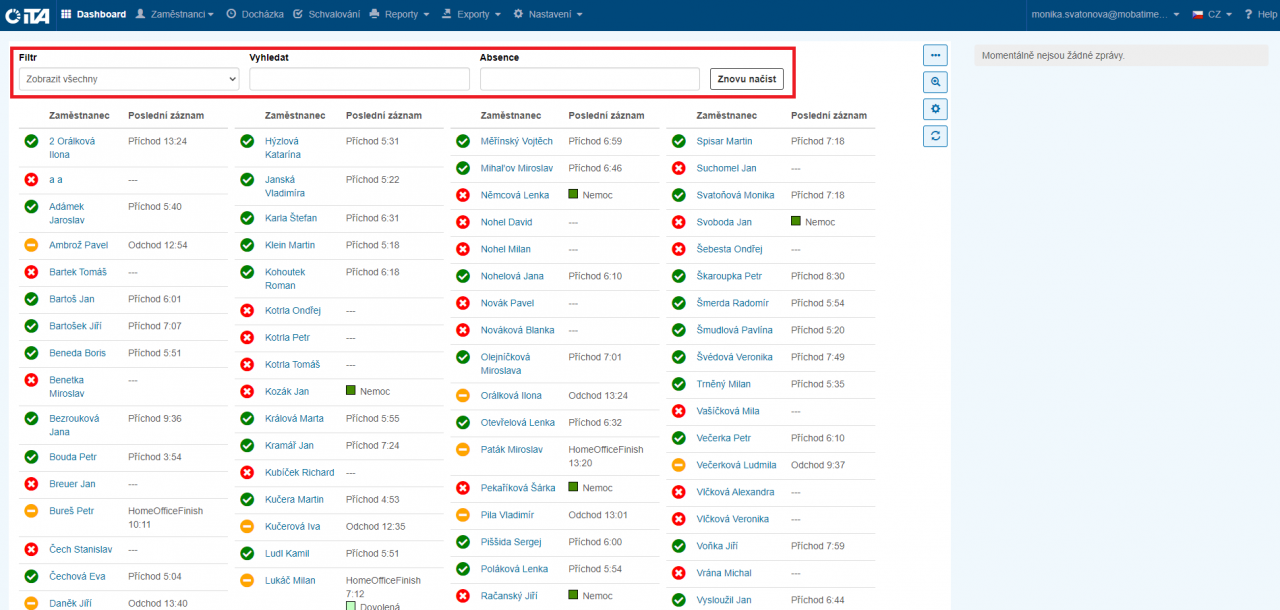Click the refresh arrows icon button
The image size is (1280, 610).
click(x=935, y=137)
